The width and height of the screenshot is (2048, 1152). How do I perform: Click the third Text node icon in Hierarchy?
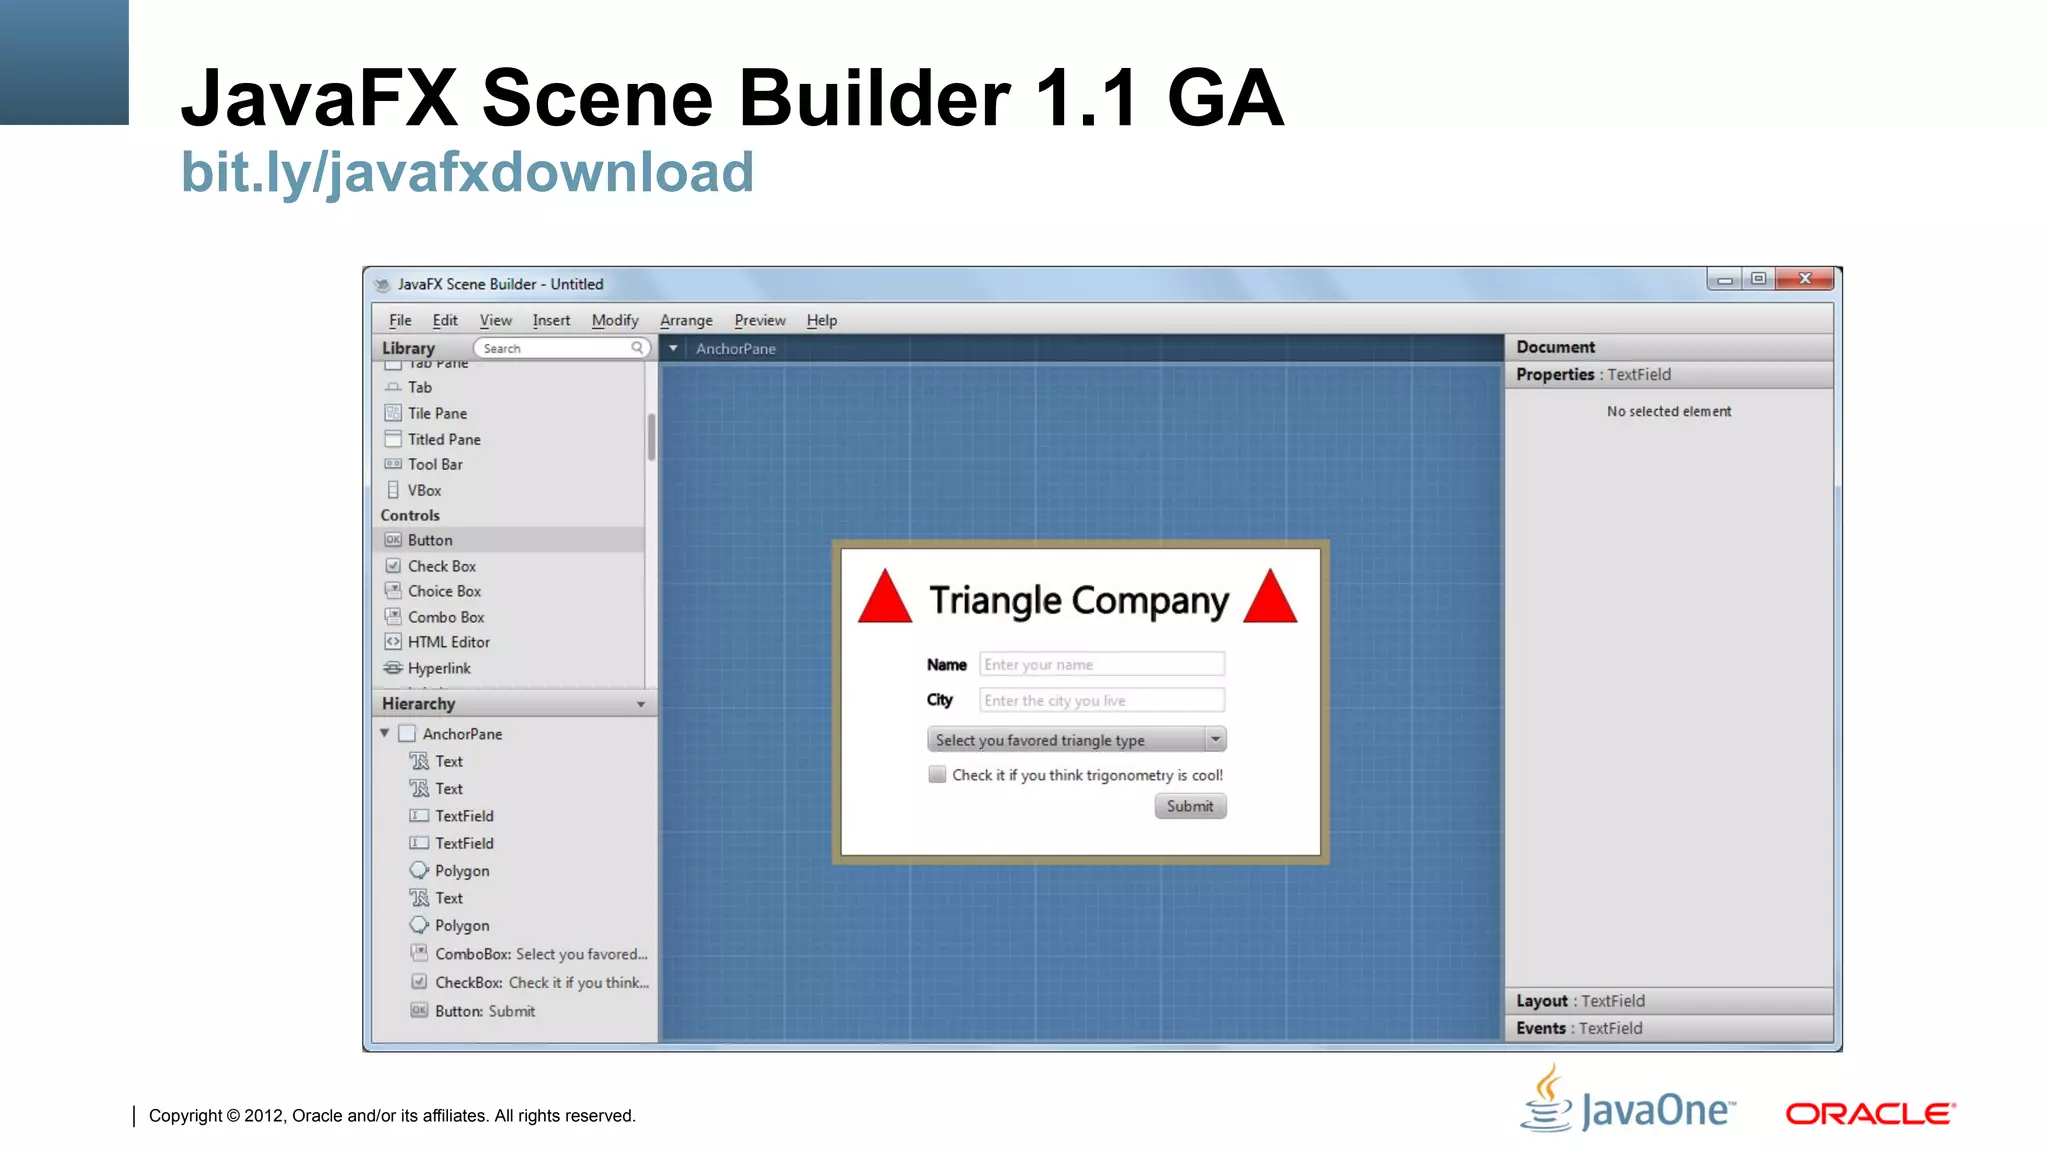point(419,898)
